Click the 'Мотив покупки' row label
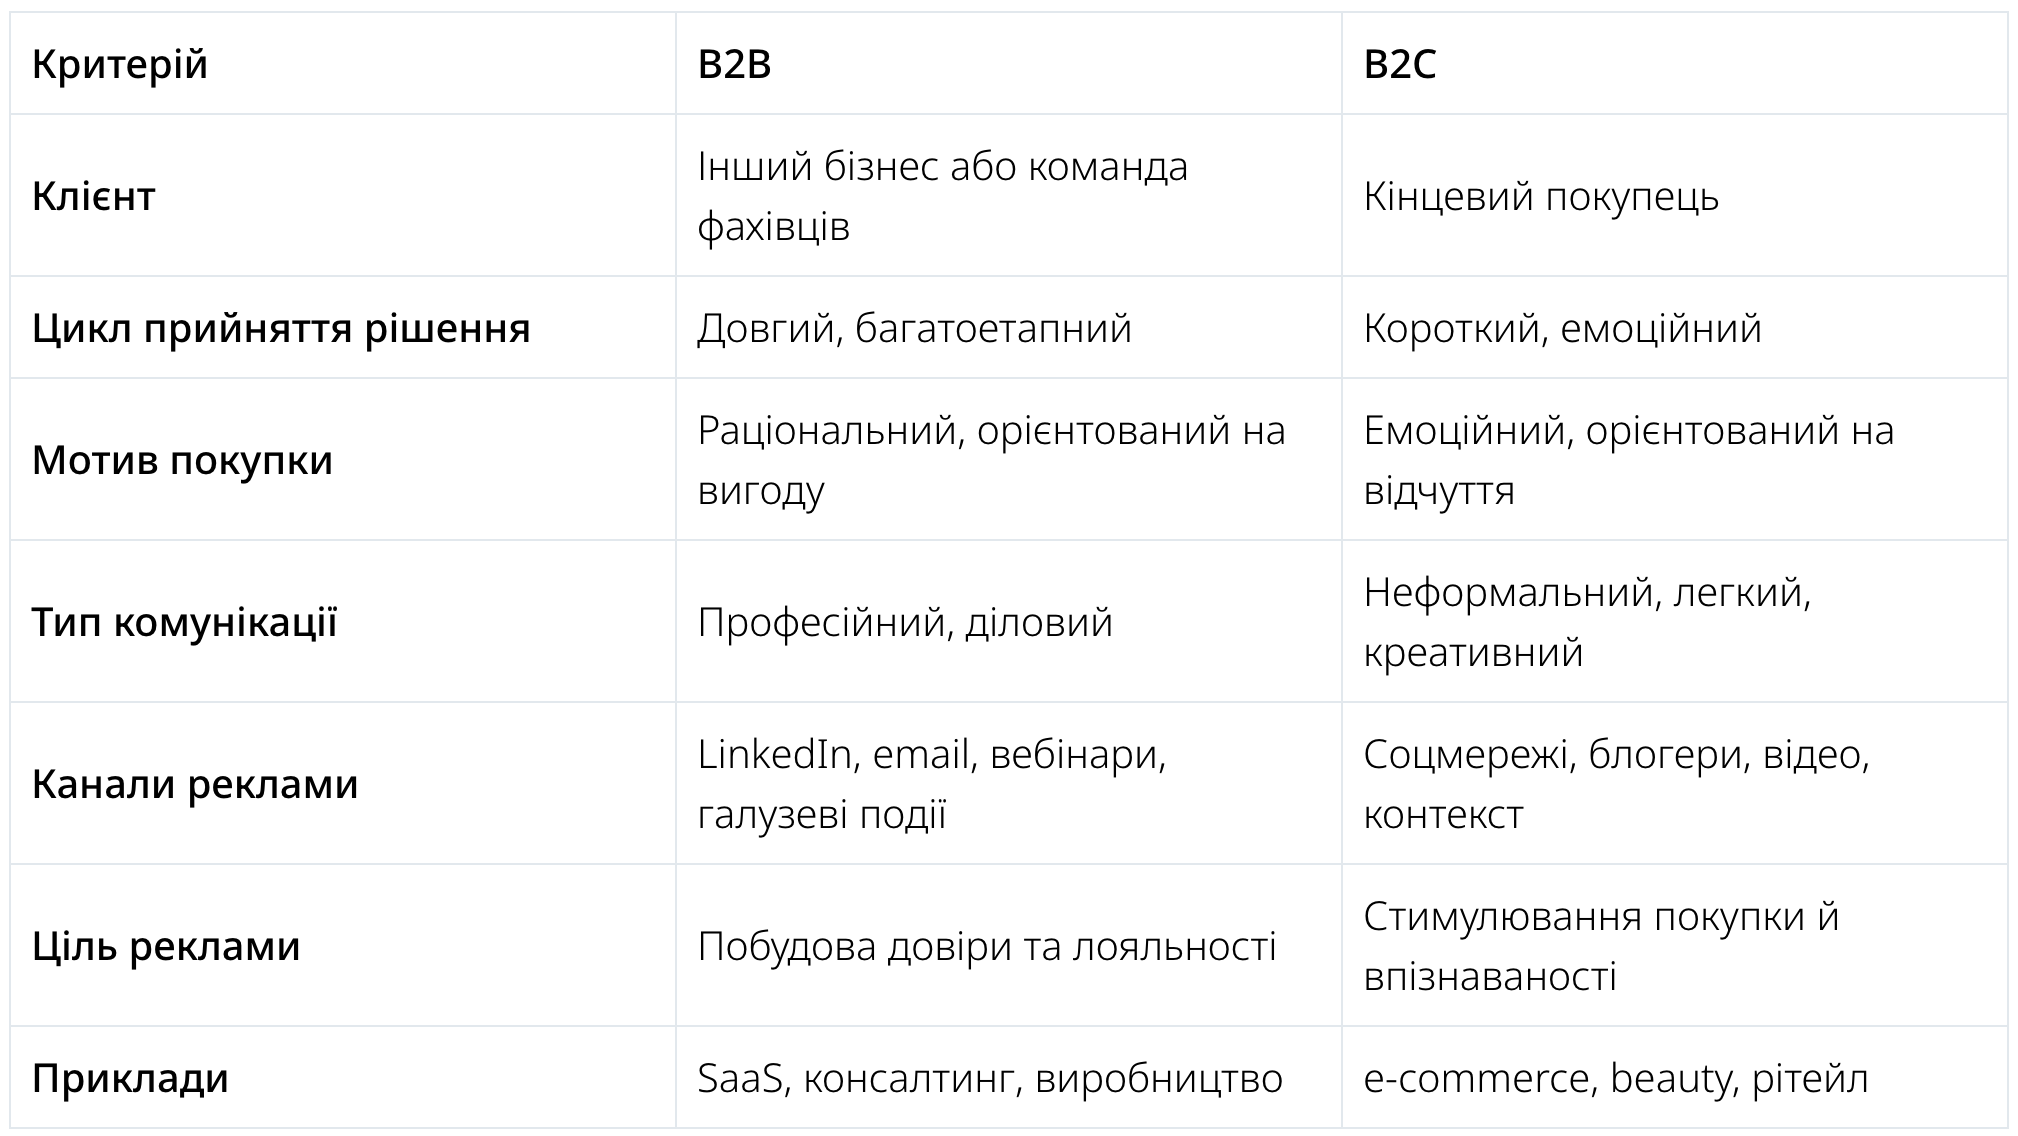 tap(182, 460)
